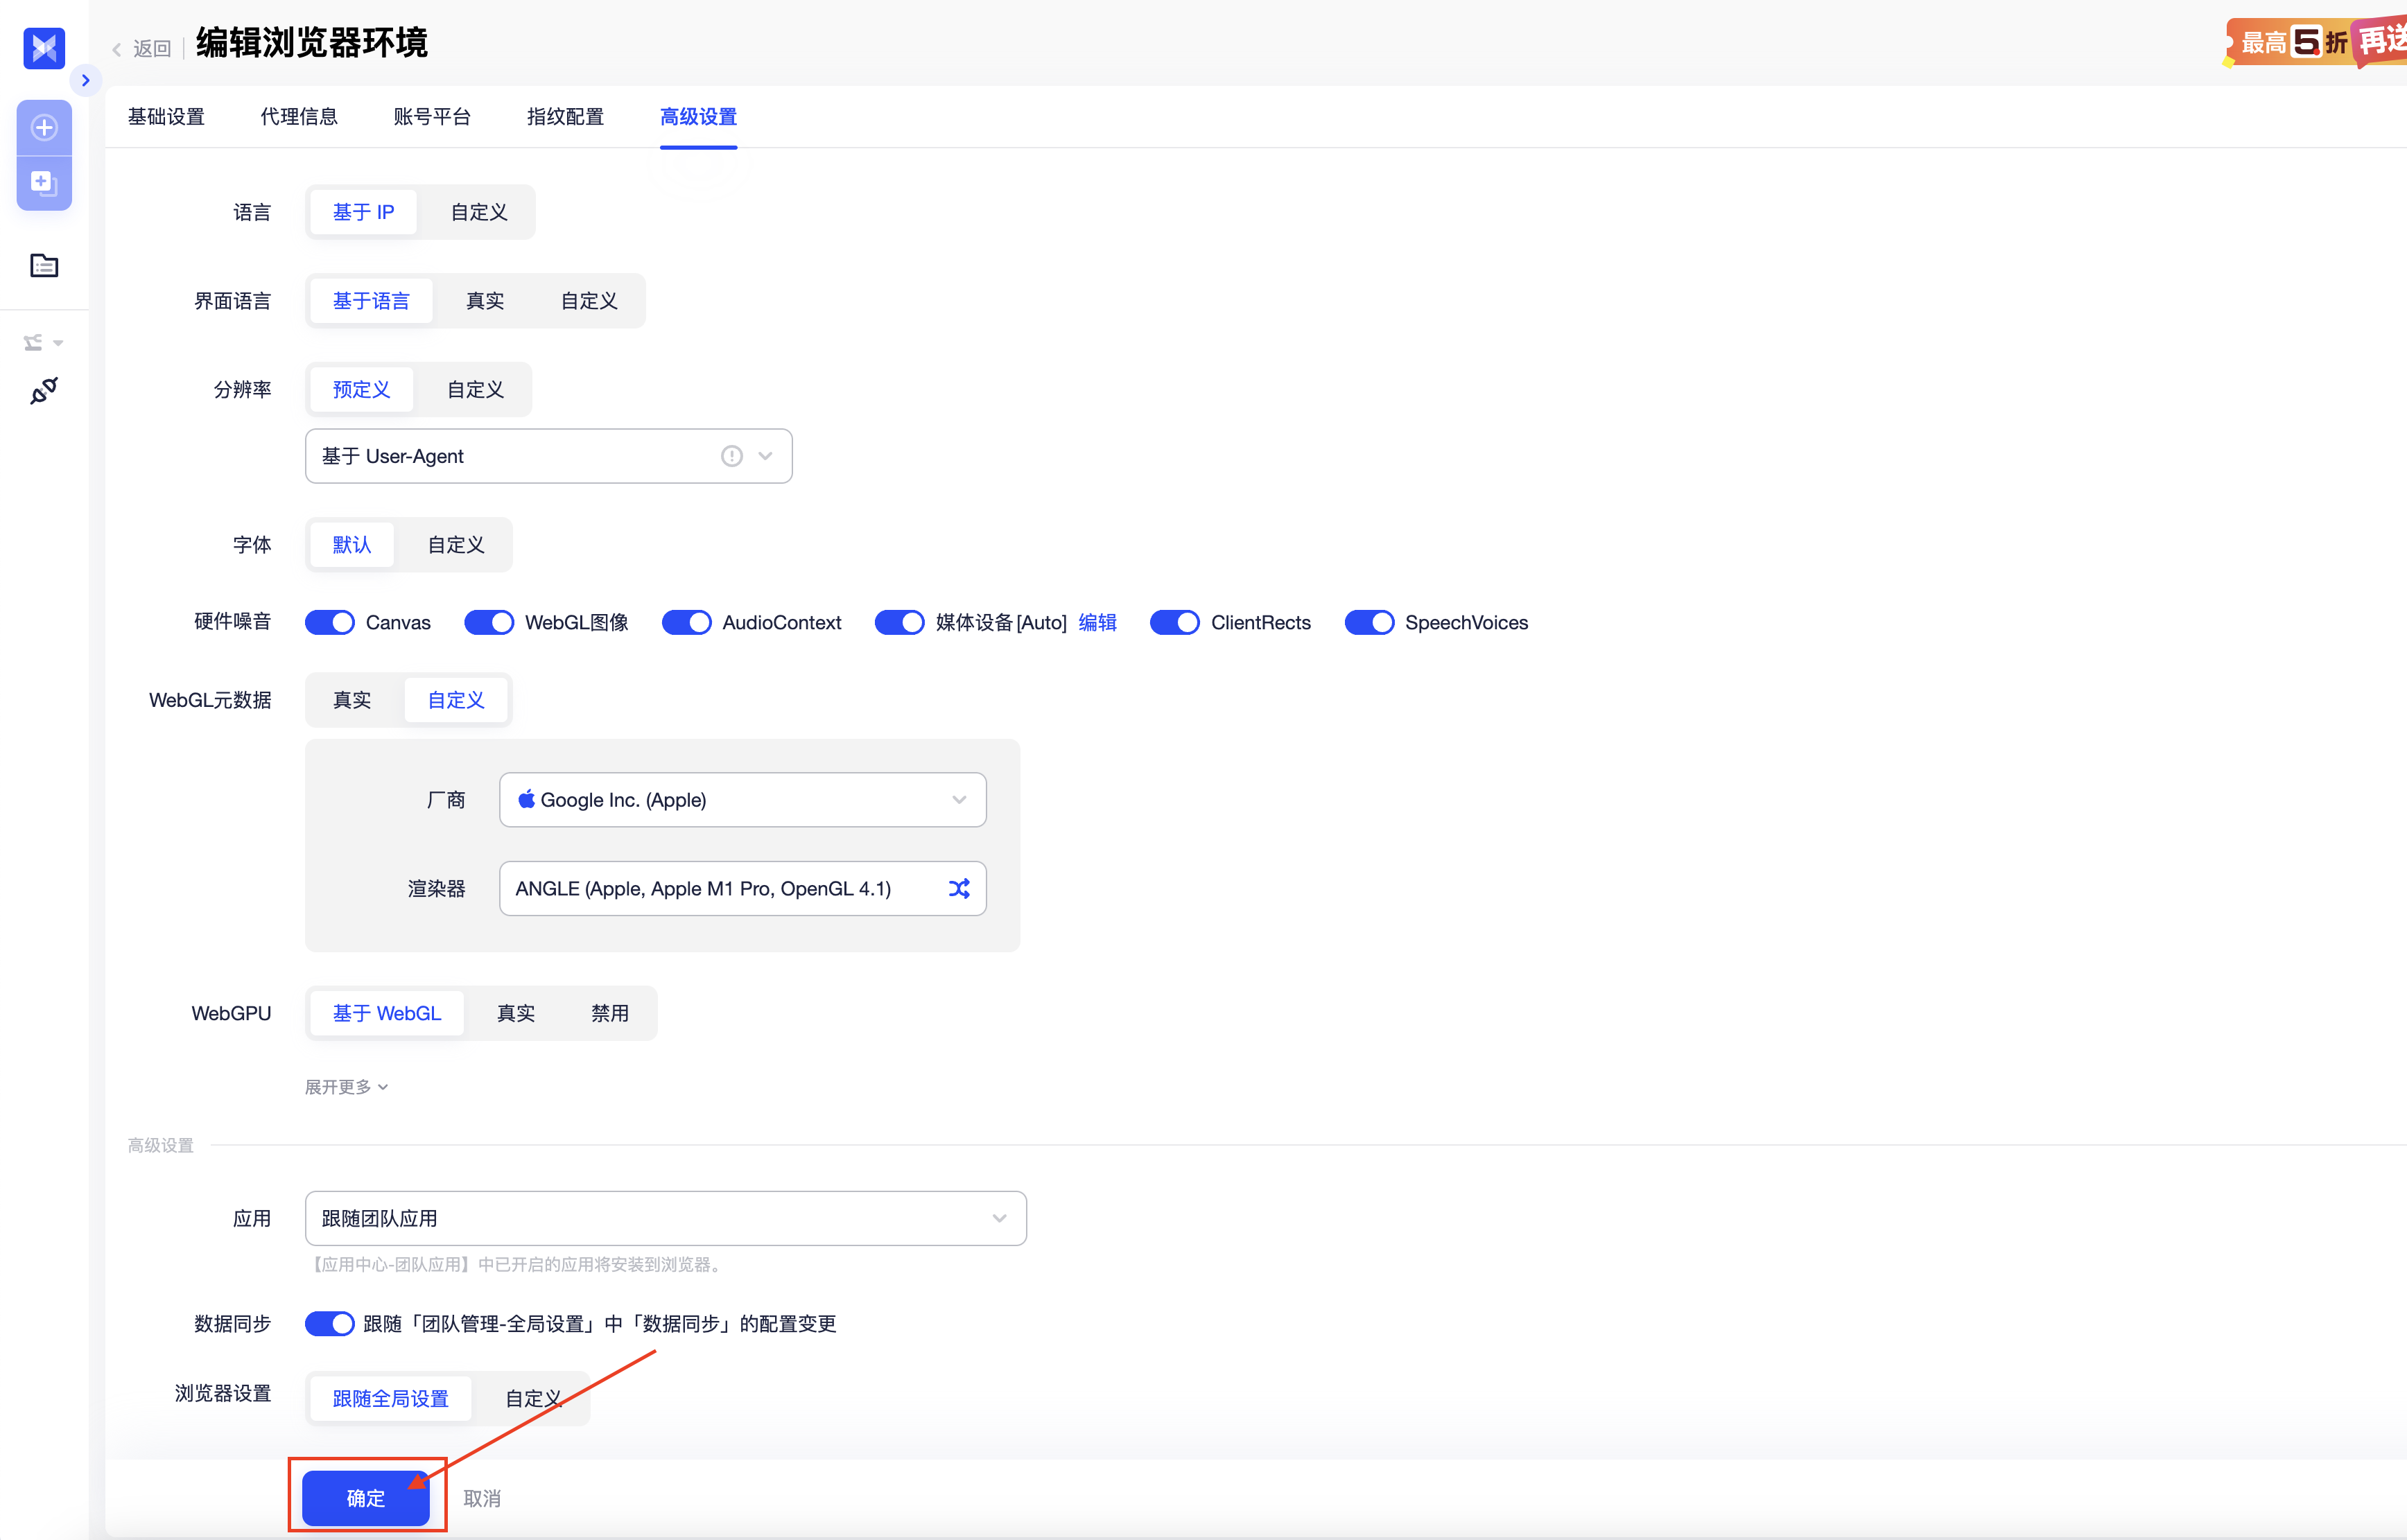Select 默认 for 字体
The image size is (2407, 1540).
352,545
